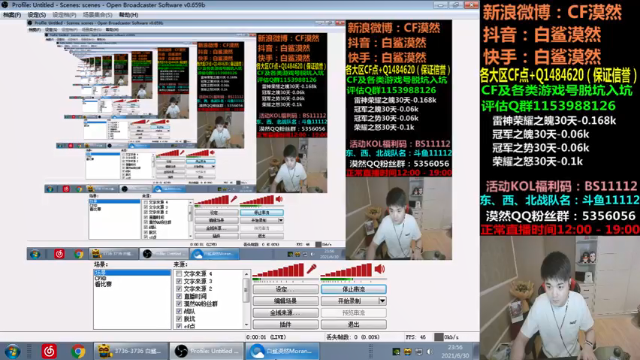
Task: Click the NVIDIA tray icon
Action: click(396, 352)
